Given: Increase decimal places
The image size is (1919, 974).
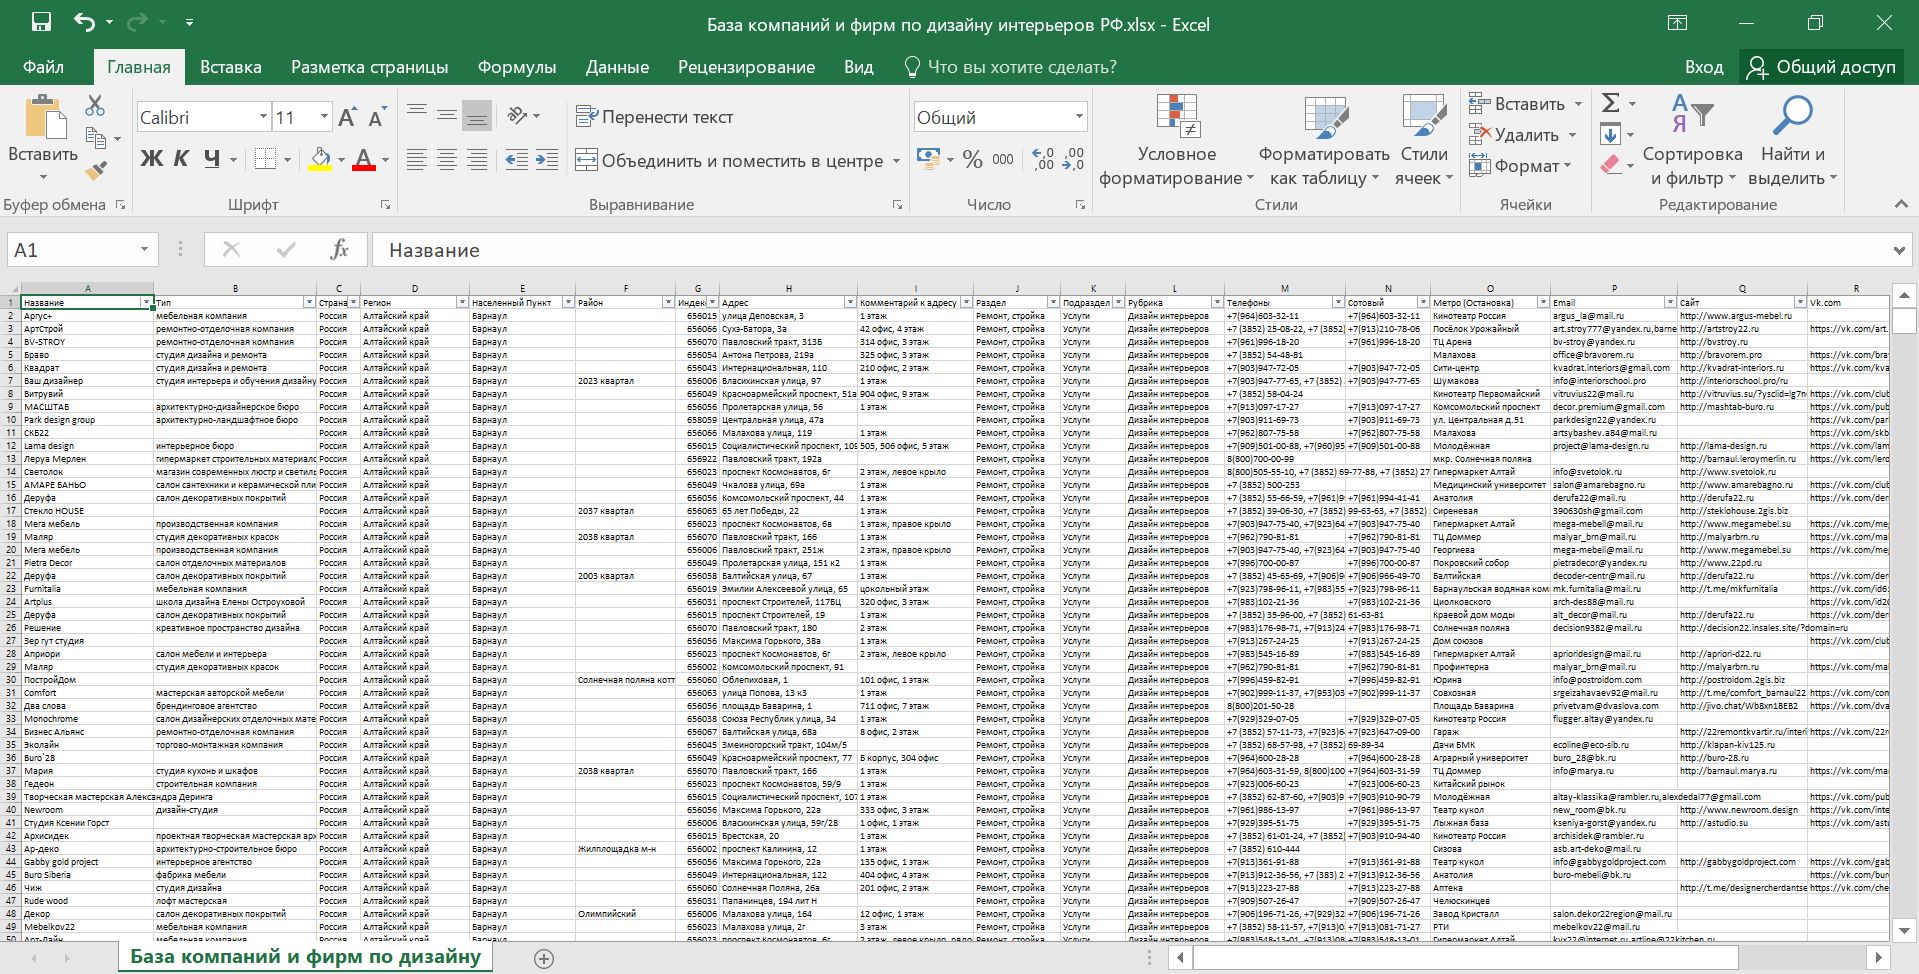Looking at the screenshot, I should click(x=1043, y=159).
